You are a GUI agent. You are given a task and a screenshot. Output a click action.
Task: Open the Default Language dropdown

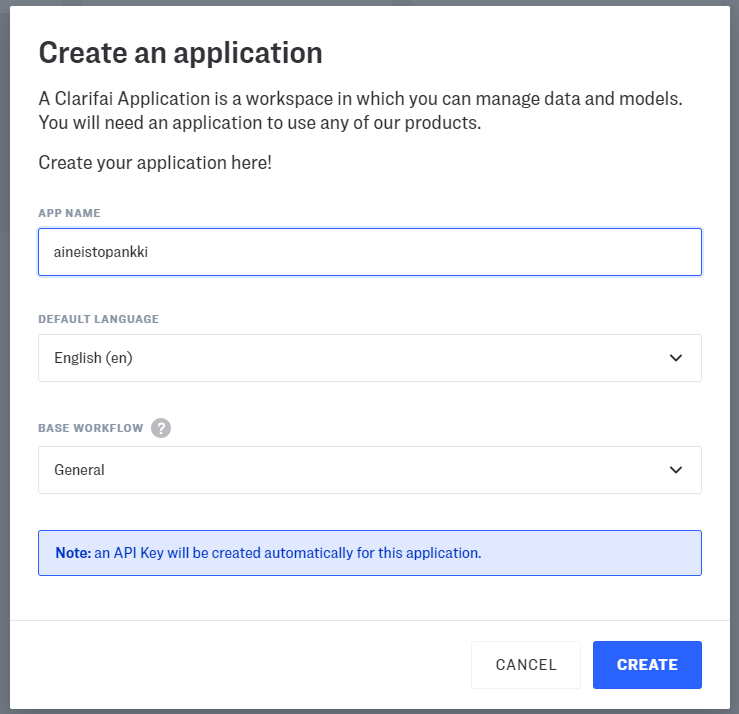point(369,358)
